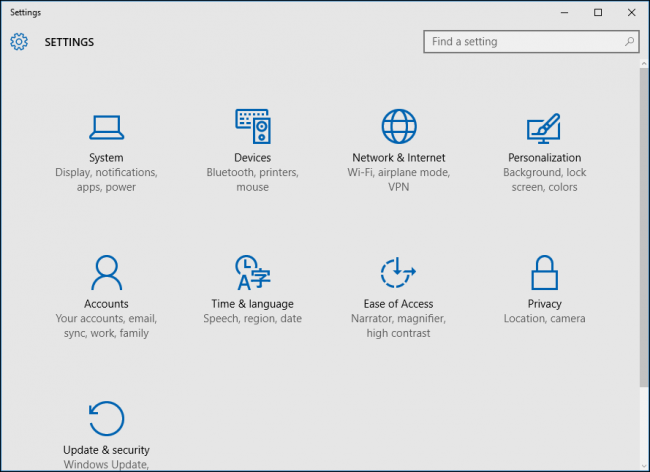The height and width of the screenshot is (472, 650).
Task: Click 'Speech, region, date' description
Action: tap(252, 318)
